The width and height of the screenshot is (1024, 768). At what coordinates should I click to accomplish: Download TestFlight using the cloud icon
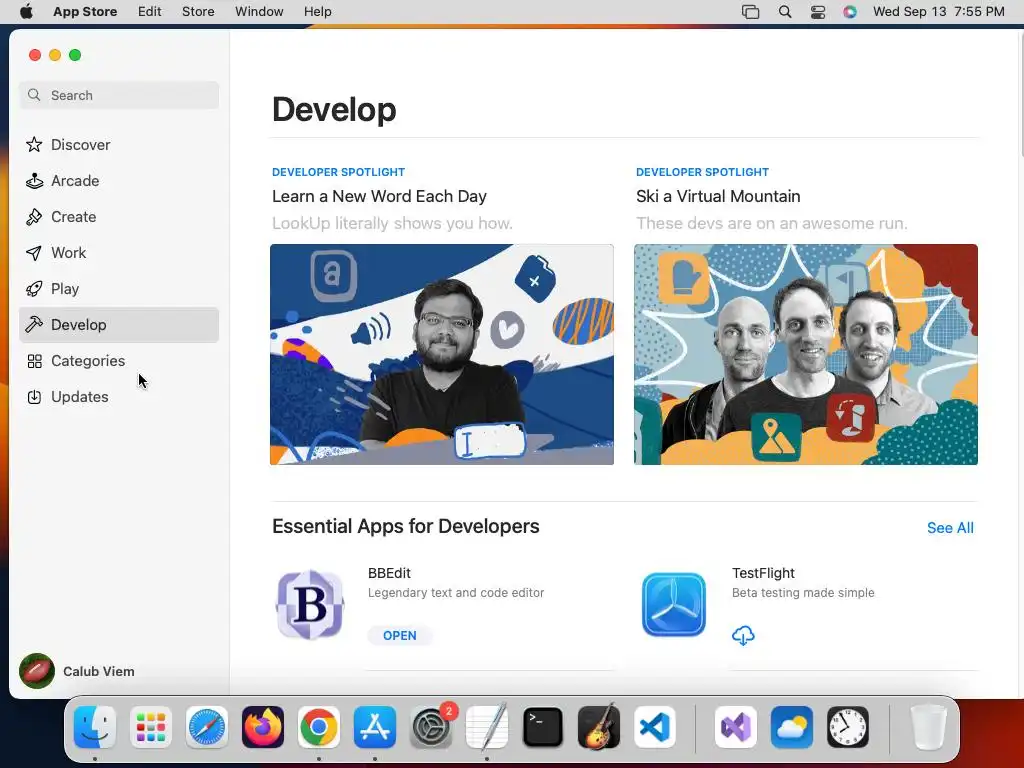(x=743, y=635)
